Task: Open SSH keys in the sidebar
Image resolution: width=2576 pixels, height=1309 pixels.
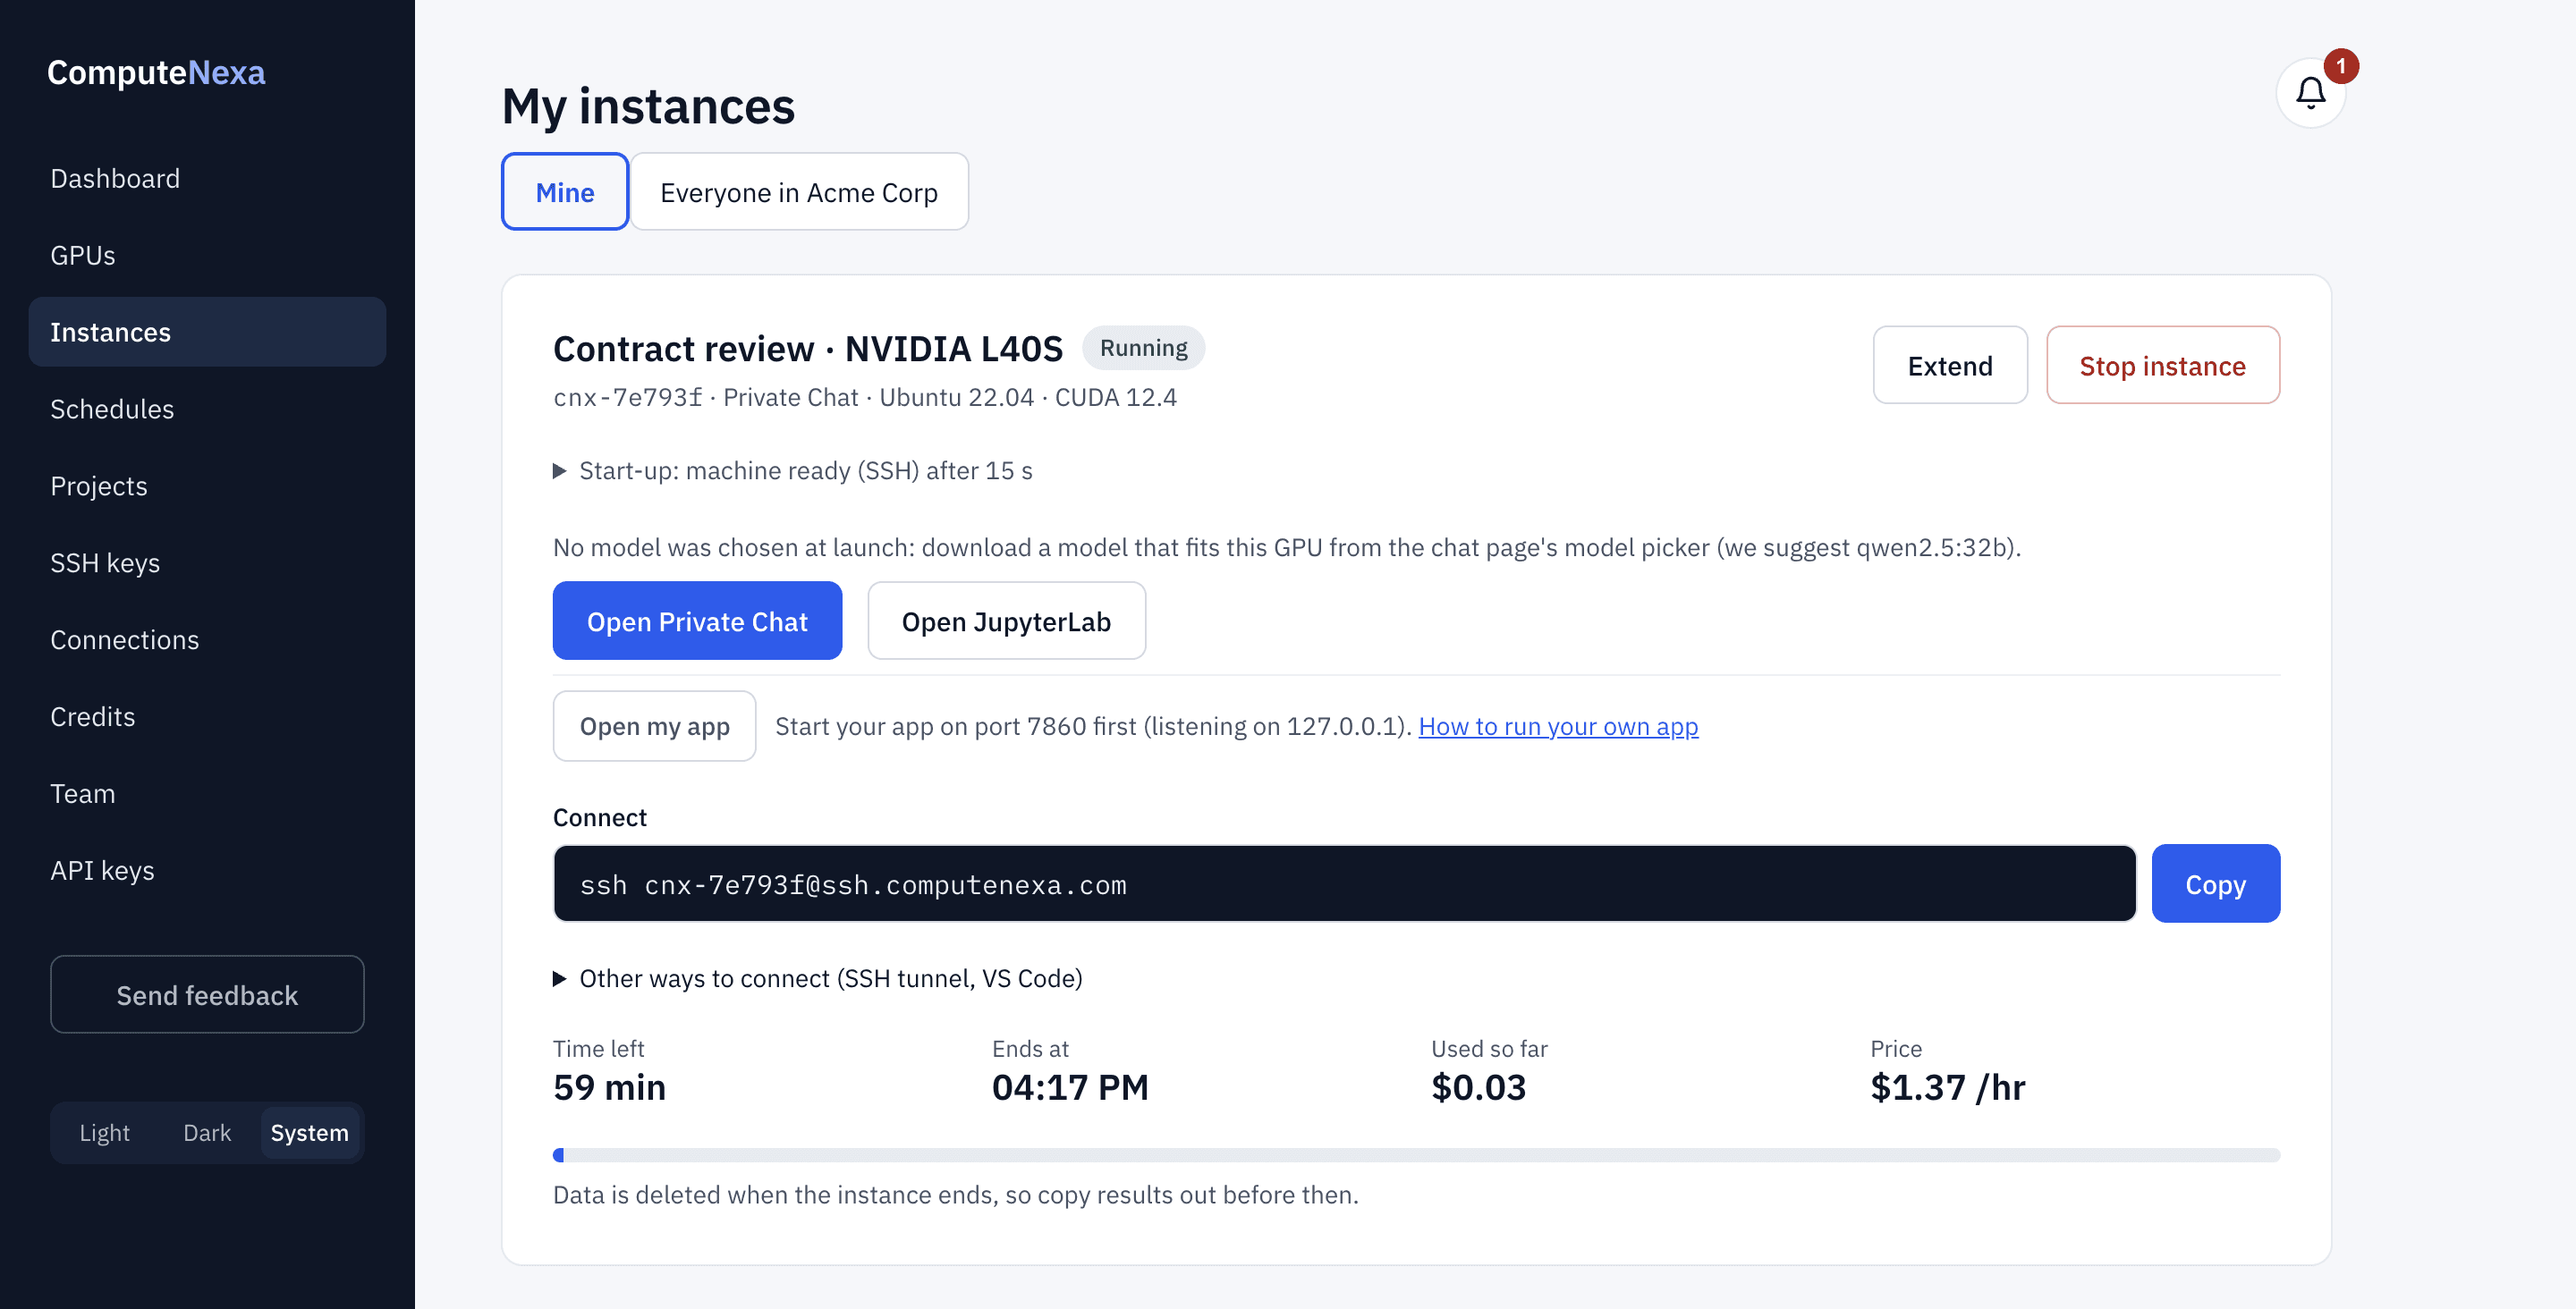Action: (207, 563)
